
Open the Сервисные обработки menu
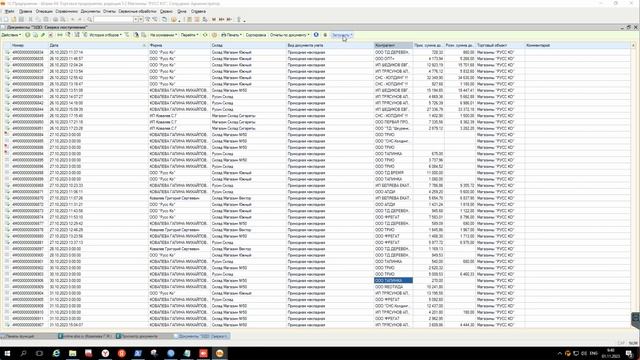pyautogui.click(x=138, y=11)
